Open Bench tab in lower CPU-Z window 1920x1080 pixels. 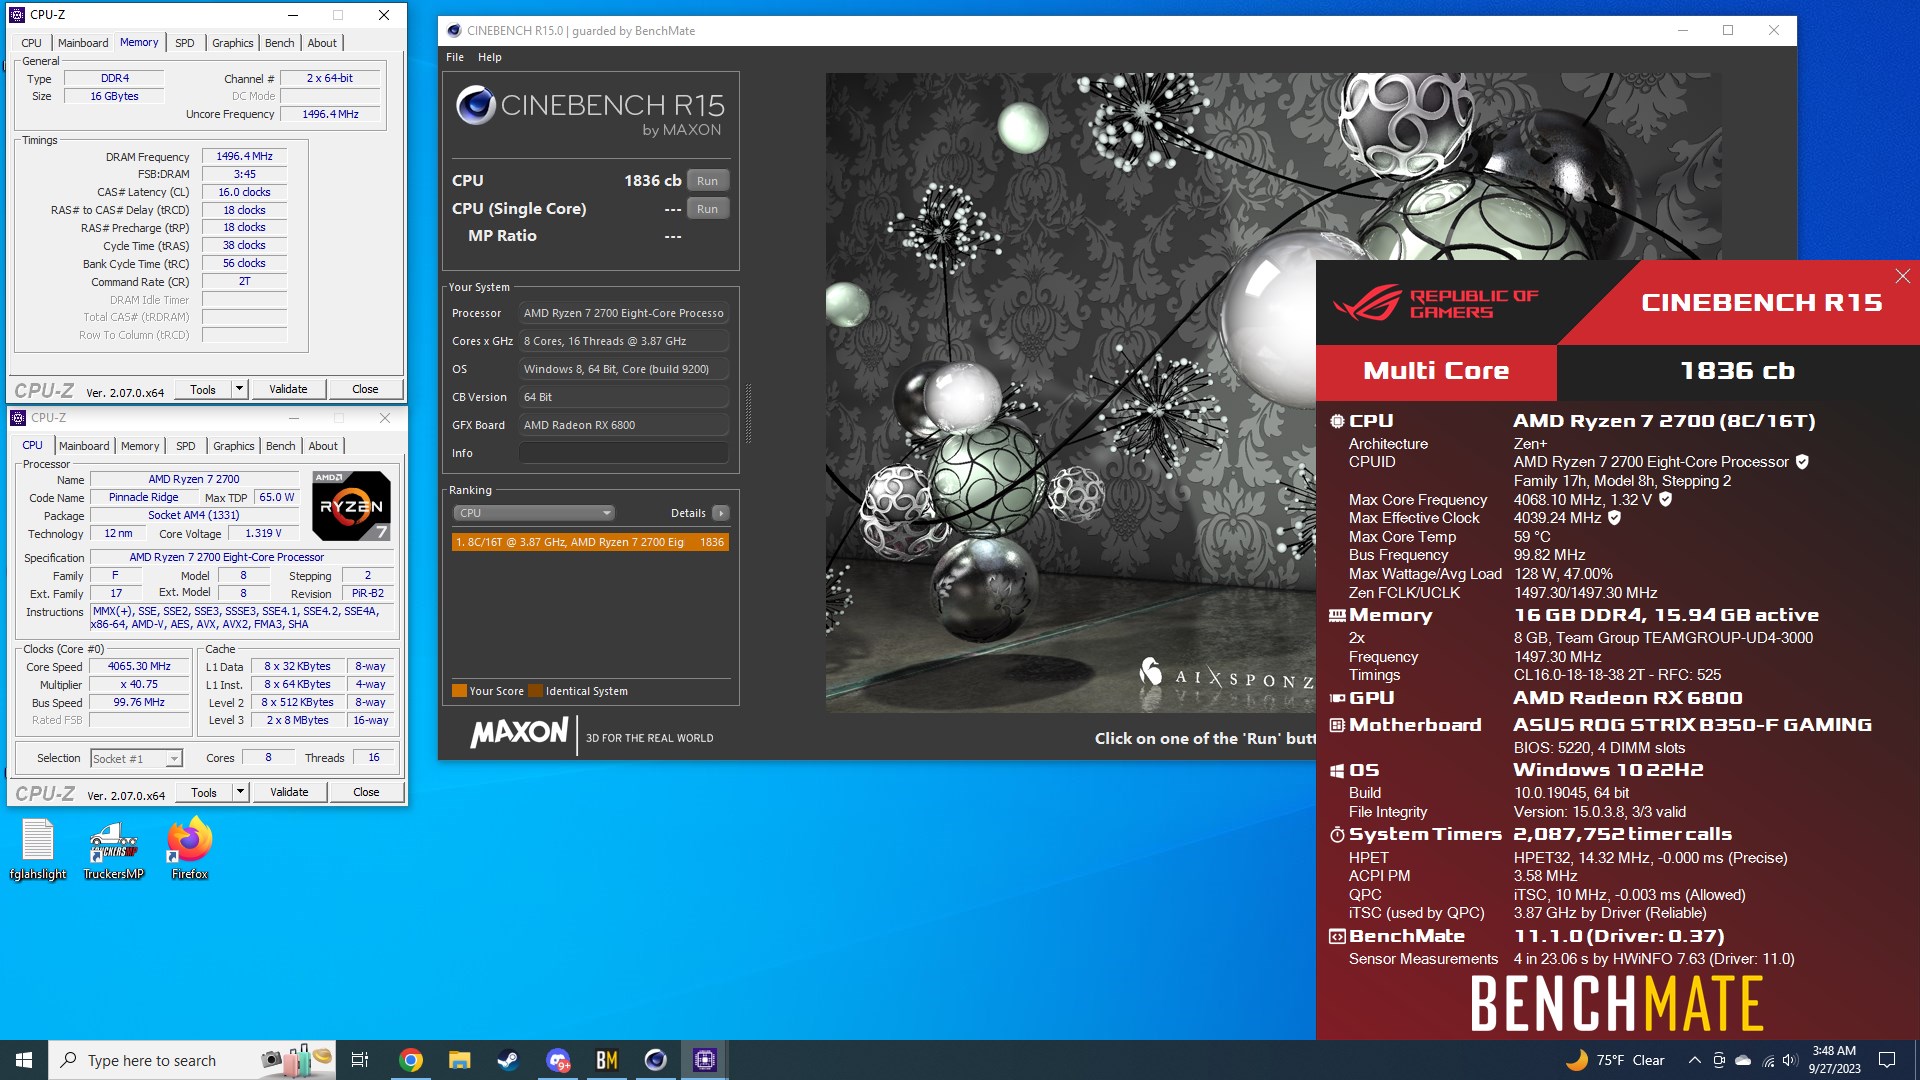point(281,446)
